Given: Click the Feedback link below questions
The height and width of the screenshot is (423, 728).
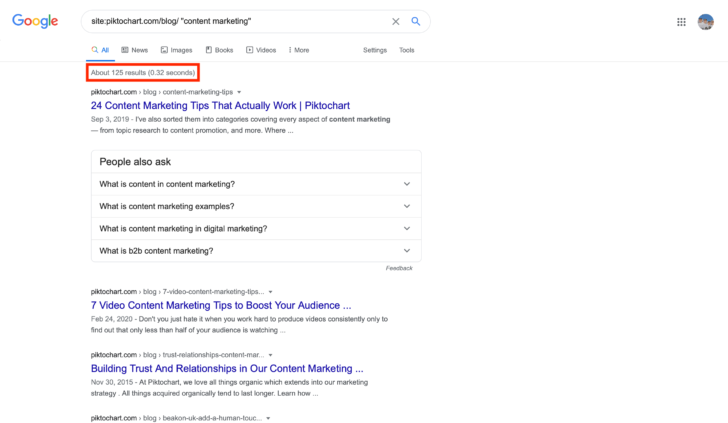Looking at the screenshot, I should coord(399,268).
